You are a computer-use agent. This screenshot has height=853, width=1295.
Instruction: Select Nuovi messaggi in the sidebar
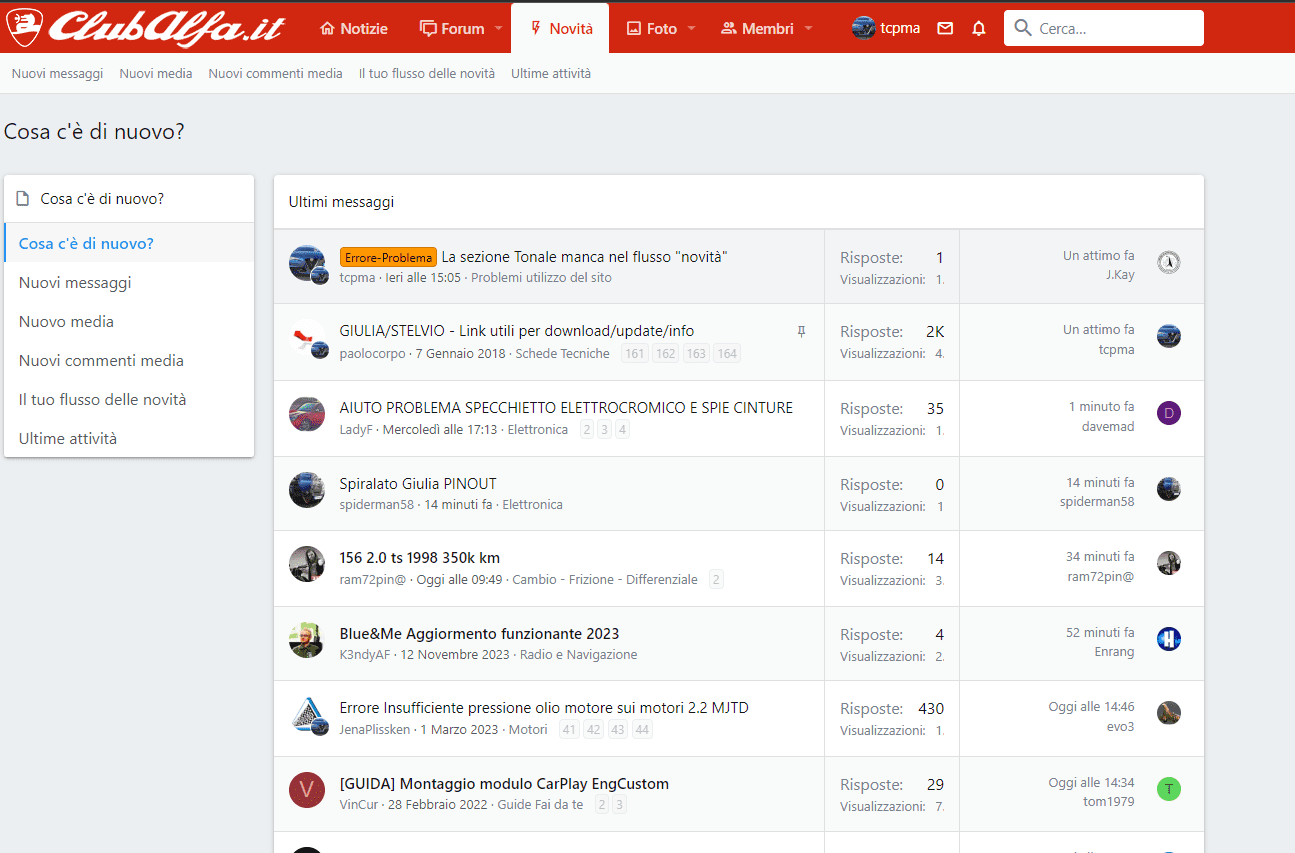pyautogui.click(x=129, y=282)
